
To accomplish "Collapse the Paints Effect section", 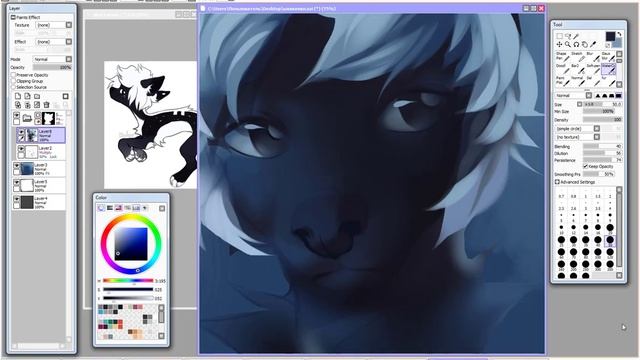I will pyautogui.click(x=13, y=17).
